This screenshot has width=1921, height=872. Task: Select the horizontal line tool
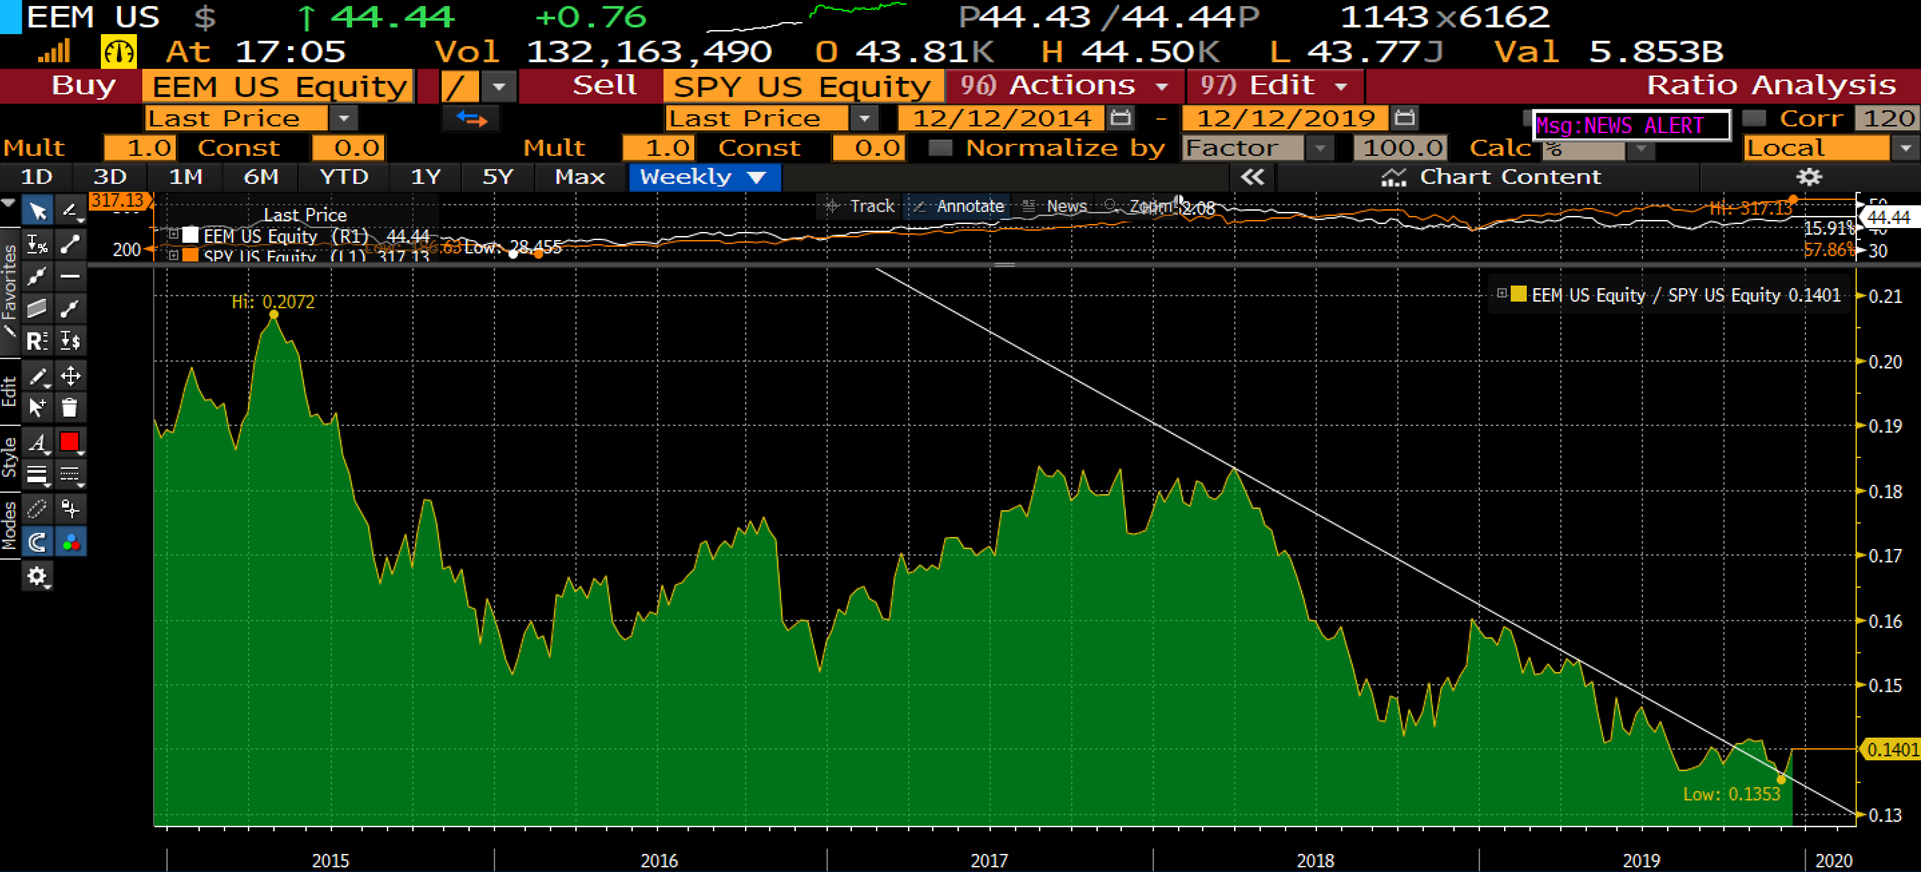point(71,276)
